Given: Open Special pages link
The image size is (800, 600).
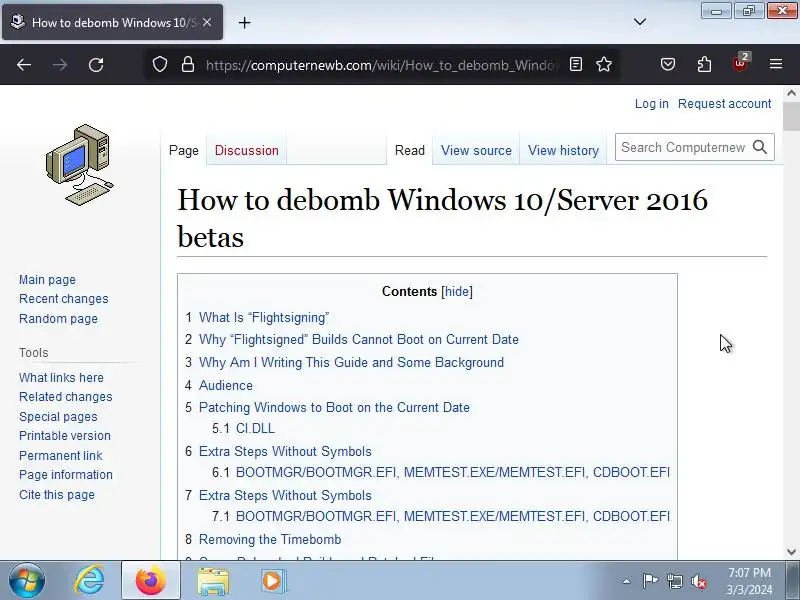Looking at the screenshot, I should click(58, 417).
